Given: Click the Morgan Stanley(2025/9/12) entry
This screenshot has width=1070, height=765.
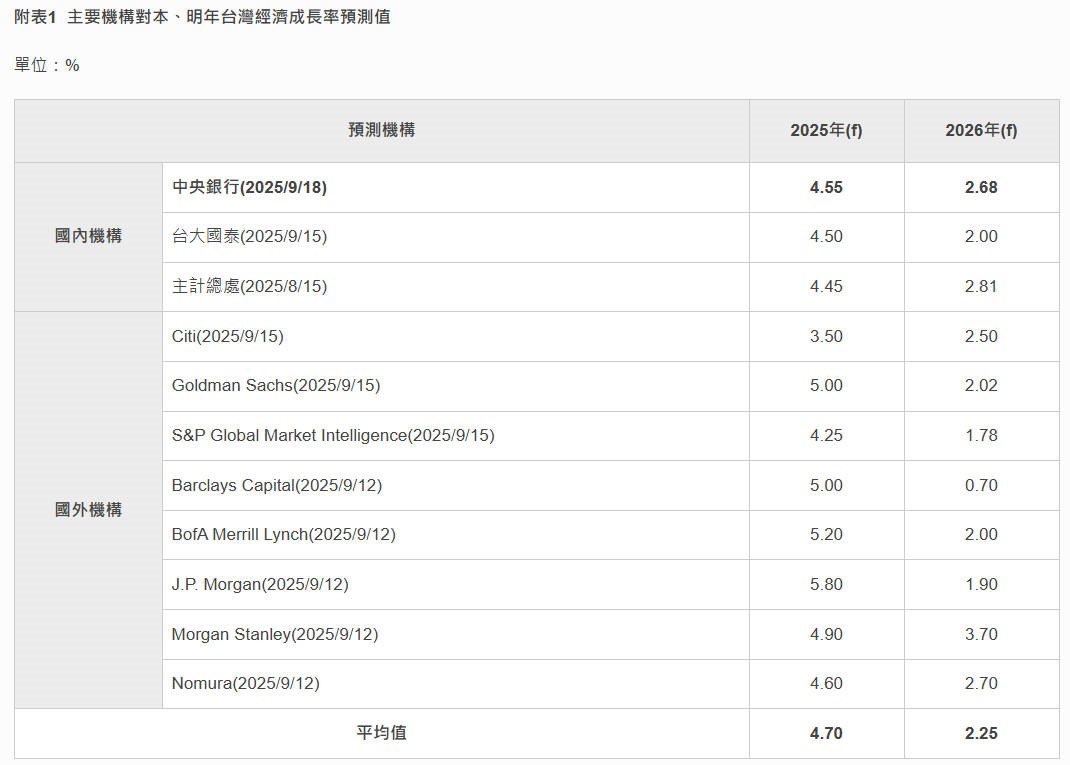Looking at the screenshot, I should (274, 635).
